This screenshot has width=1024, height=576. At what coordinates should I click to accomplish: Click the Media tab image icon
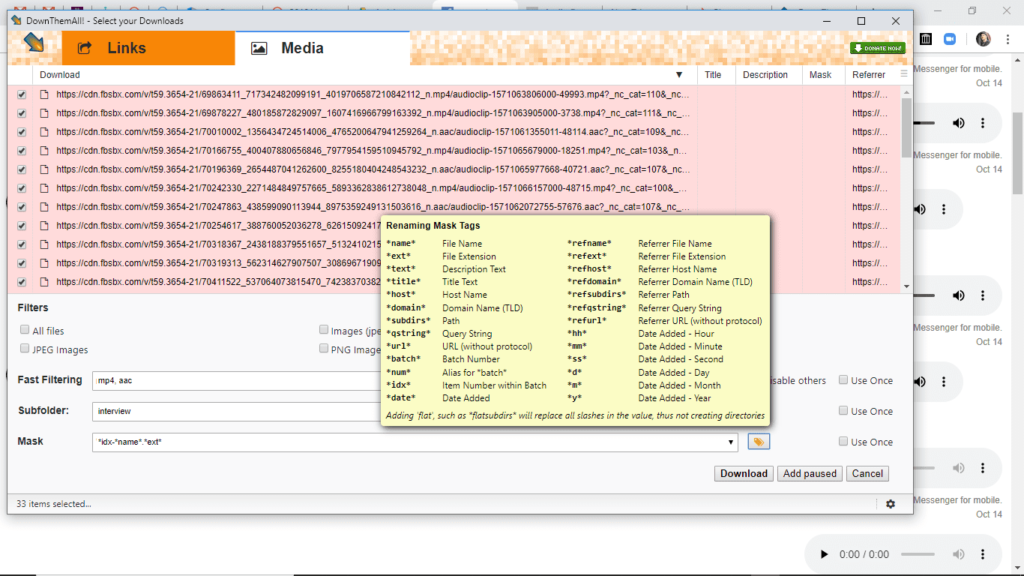click(x=261, y=46)
